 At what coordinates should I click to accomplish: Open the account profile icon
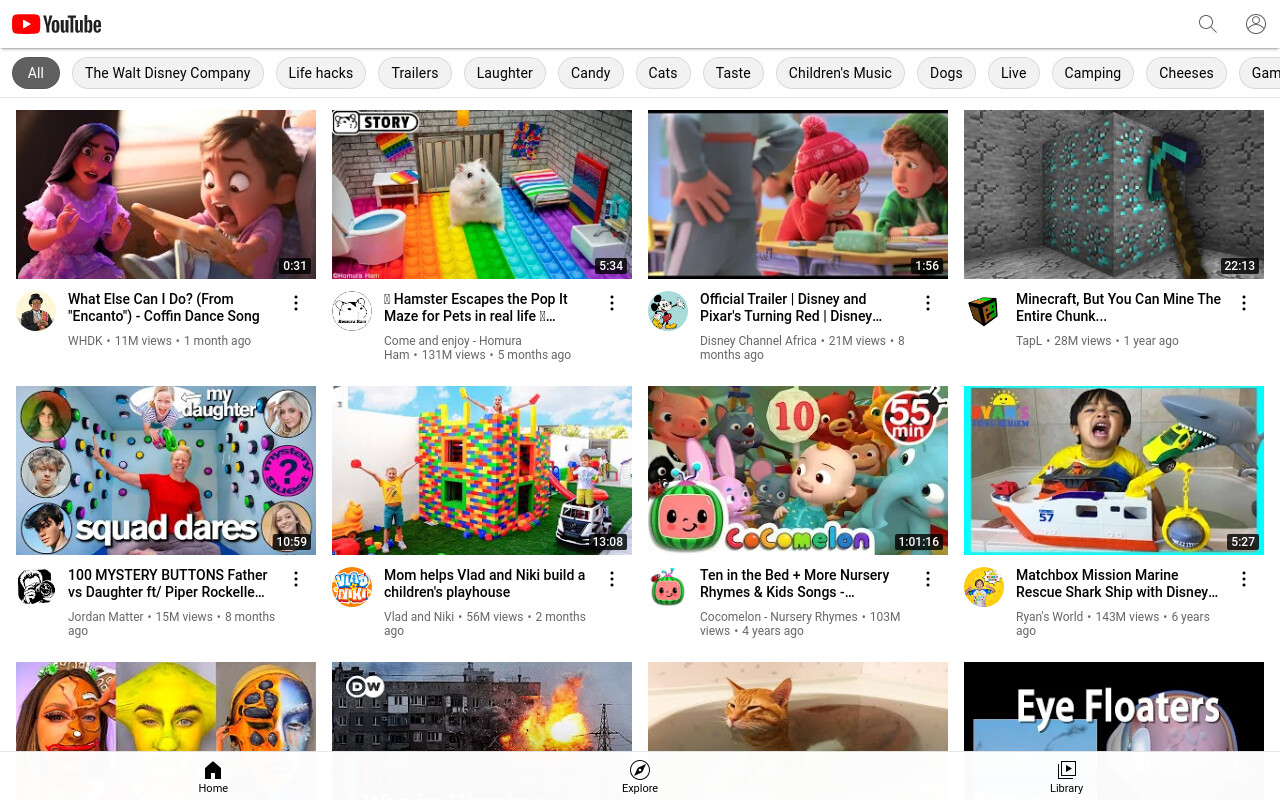pos(1256,24)
